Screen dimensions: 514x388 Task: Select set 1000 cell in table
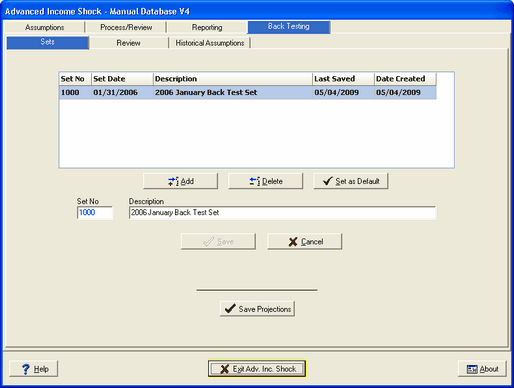75,92
